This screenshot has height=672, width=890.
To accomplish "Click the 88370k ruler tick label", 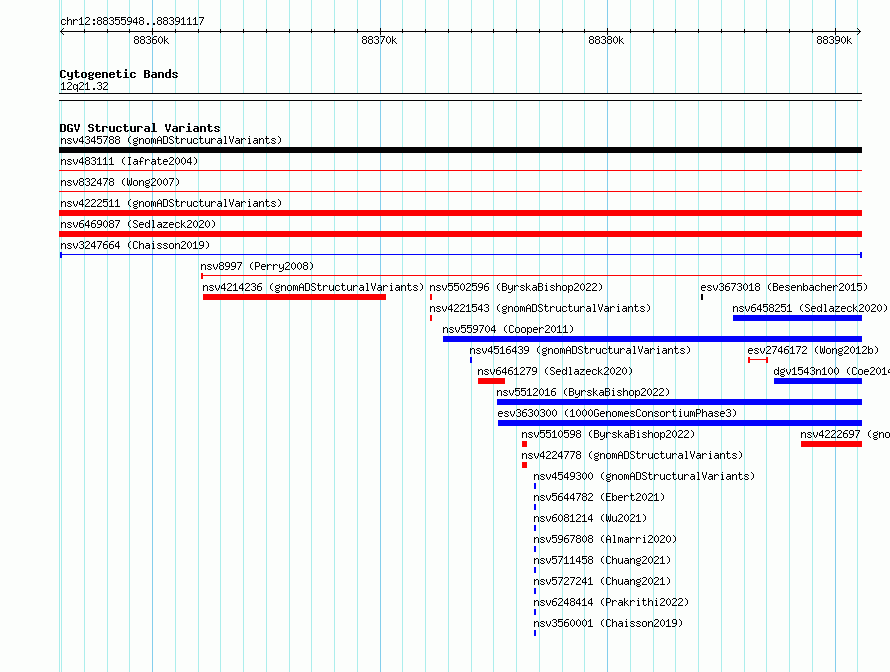I will [x=379, y=40].
